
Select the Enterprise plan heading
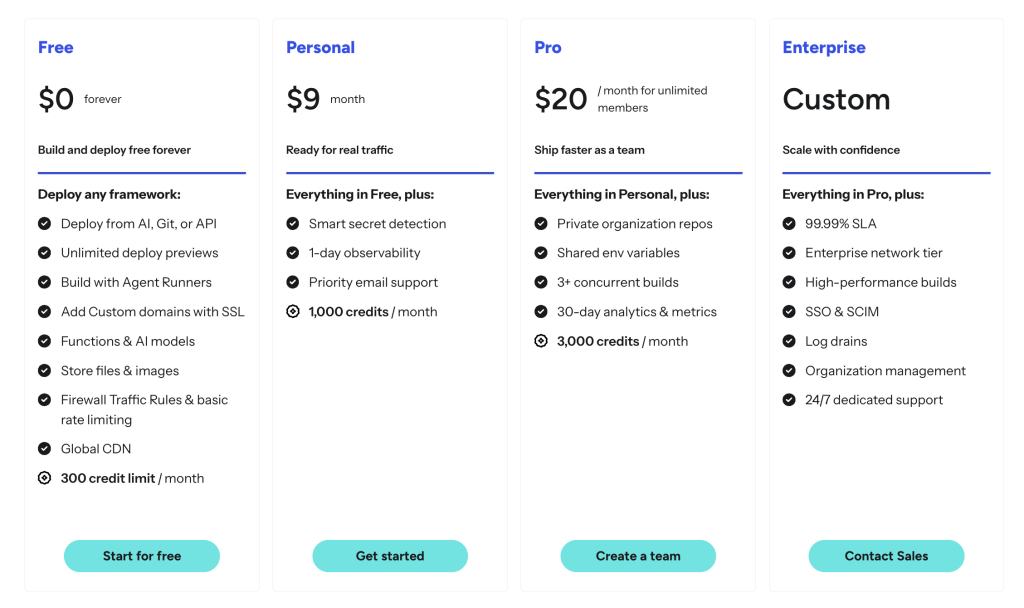click(824, 47)
